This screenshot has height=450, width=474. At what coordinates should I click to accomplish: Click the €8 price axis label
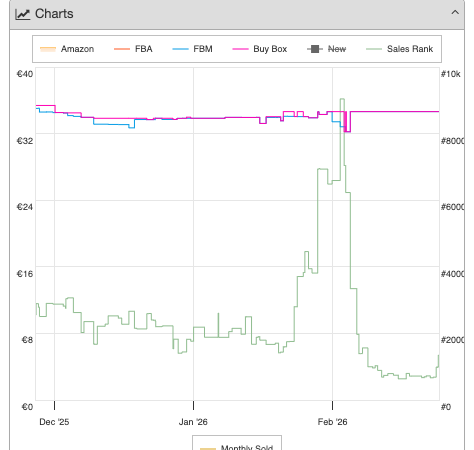point(27,340)
